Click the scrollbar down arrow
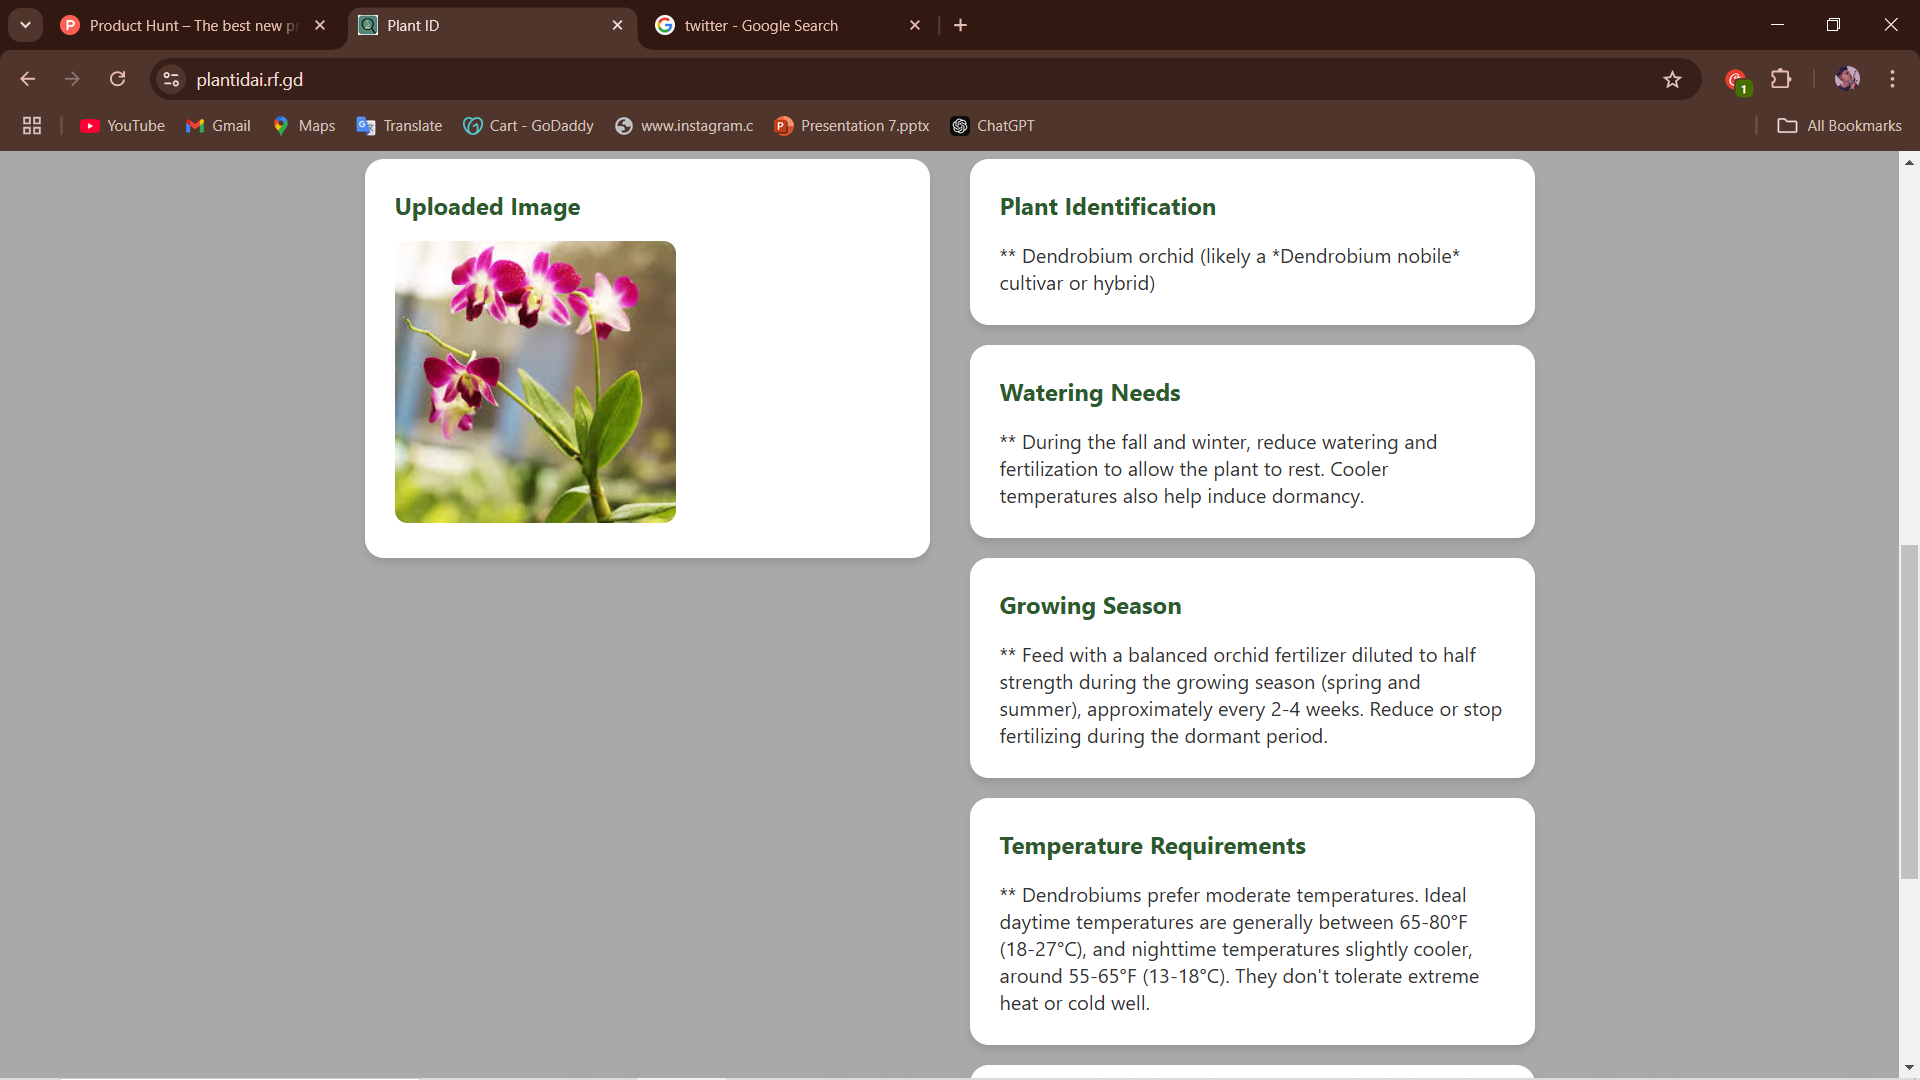The height and width of the screenshot is (1080, 1920). coord(1909,1068)
